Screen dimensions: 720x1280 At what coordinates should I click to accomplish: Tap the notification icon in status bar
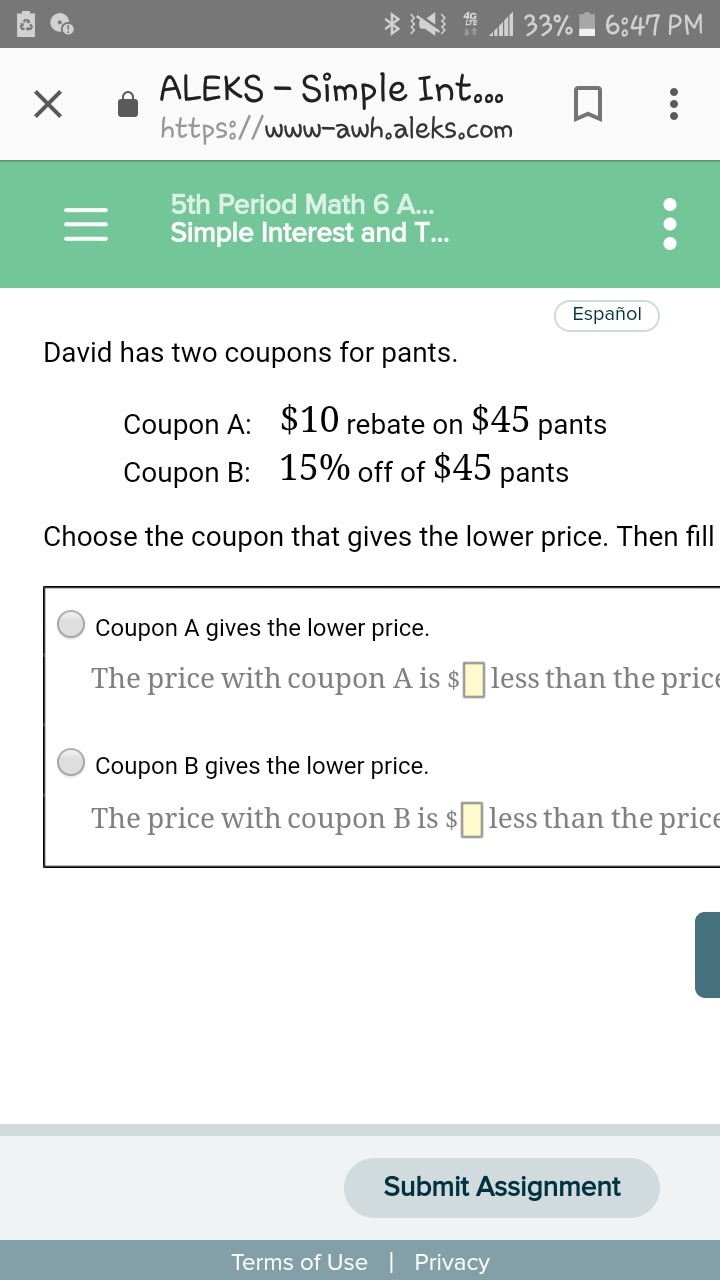pos(62,24)
